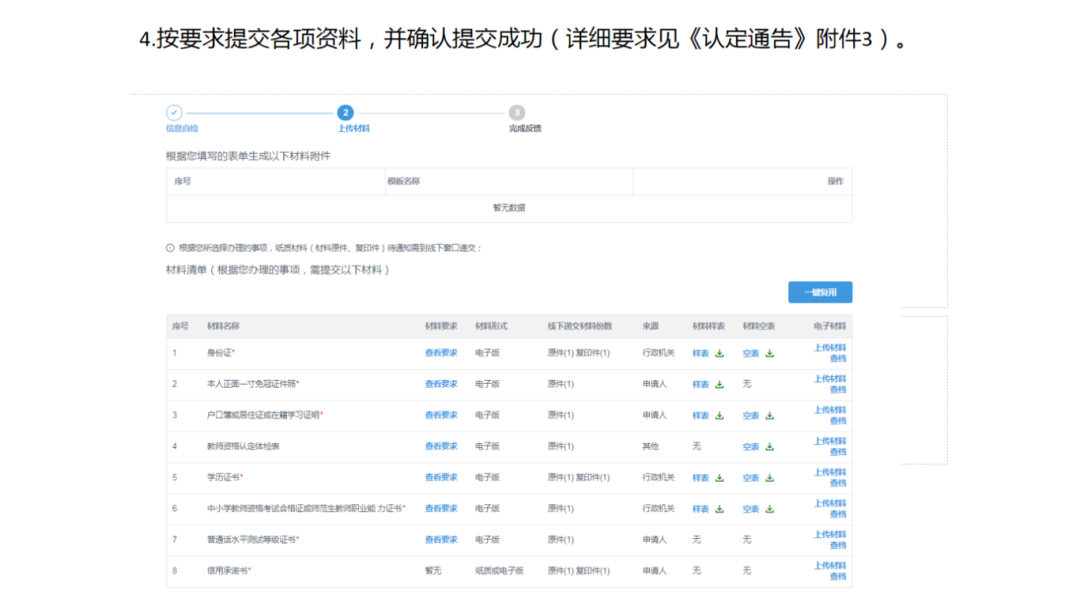This screenshot has height=606, width=1080.
Task: Download the 学历证书 sample form icon
Action: [x=719, y=478]
